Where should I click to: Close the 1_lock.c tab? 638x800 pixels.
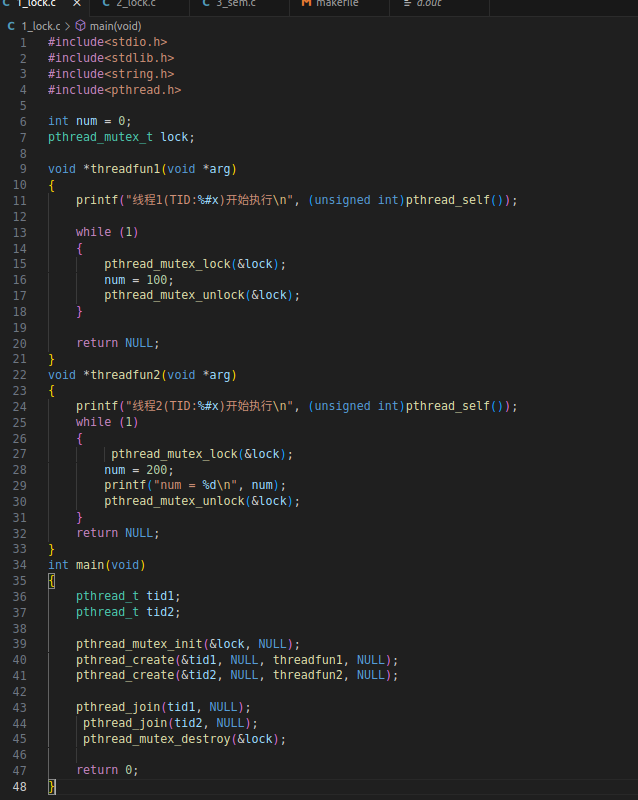click(77, 4)
